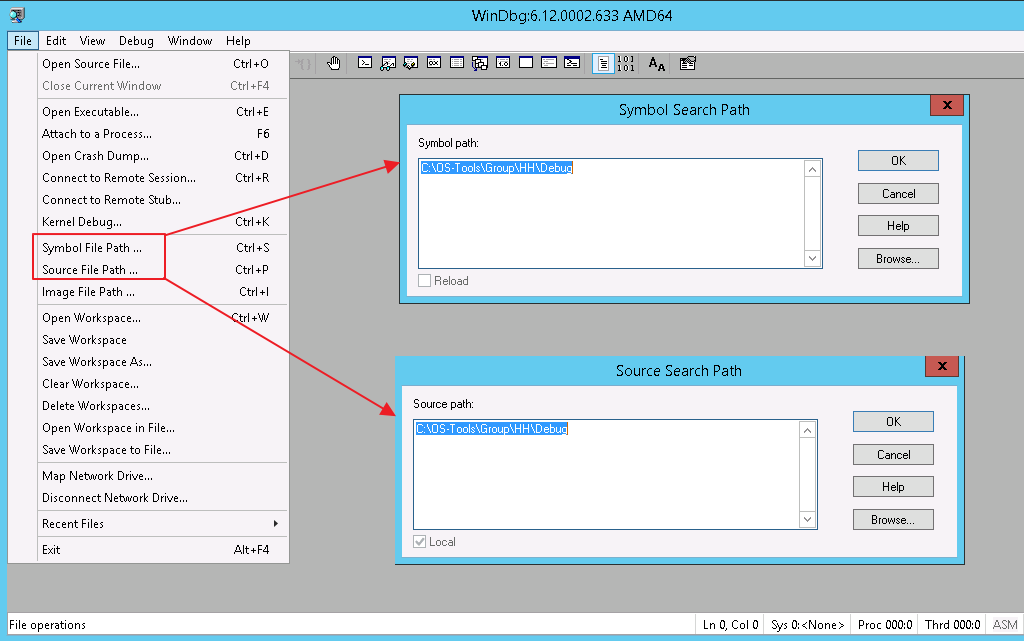Open the Memory window toolbar icon

pos(457,63)
